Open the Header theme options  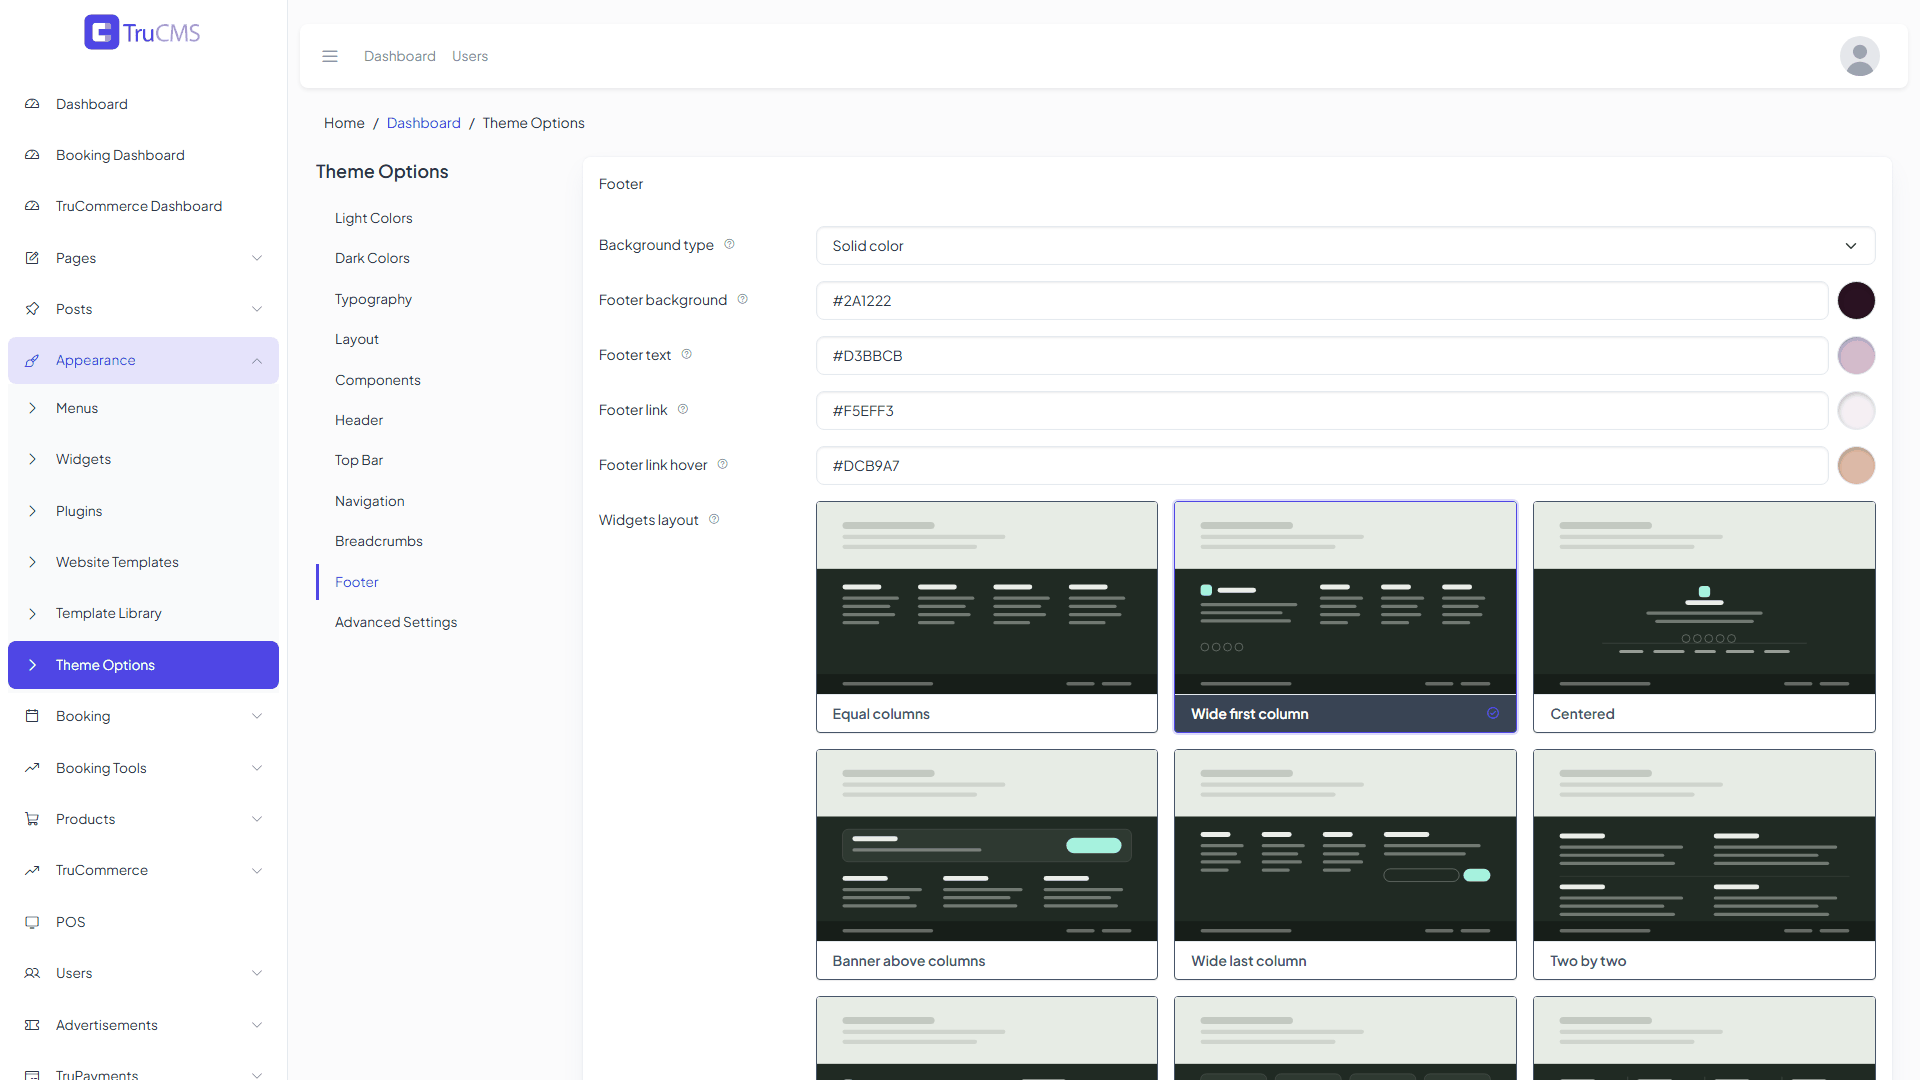pyautogui.click(x=359, y=420)
